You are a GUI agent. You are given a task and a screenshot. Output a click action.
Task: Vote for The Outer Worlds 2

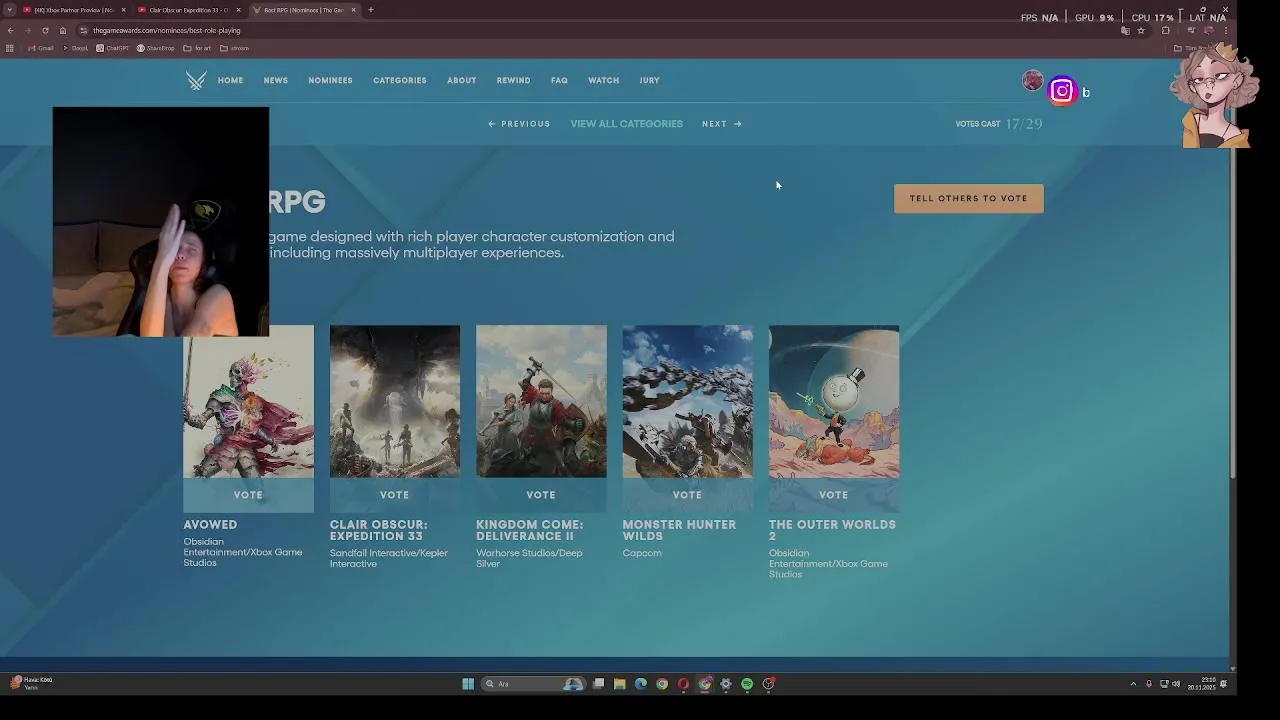point(833,495)
